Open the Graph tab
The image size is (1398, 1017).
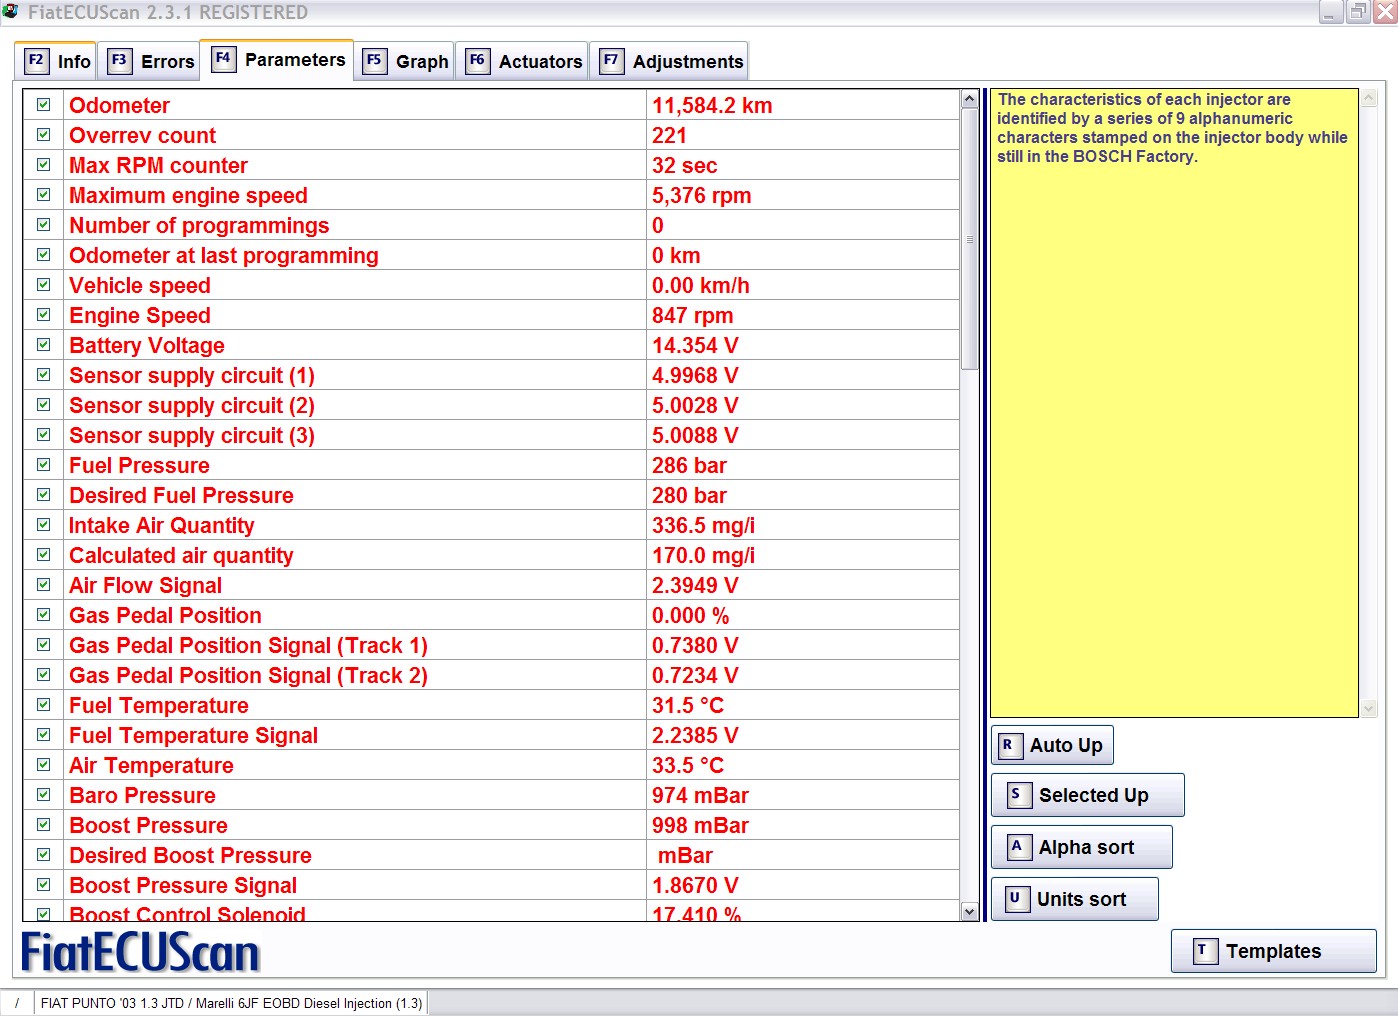point(407,61)
